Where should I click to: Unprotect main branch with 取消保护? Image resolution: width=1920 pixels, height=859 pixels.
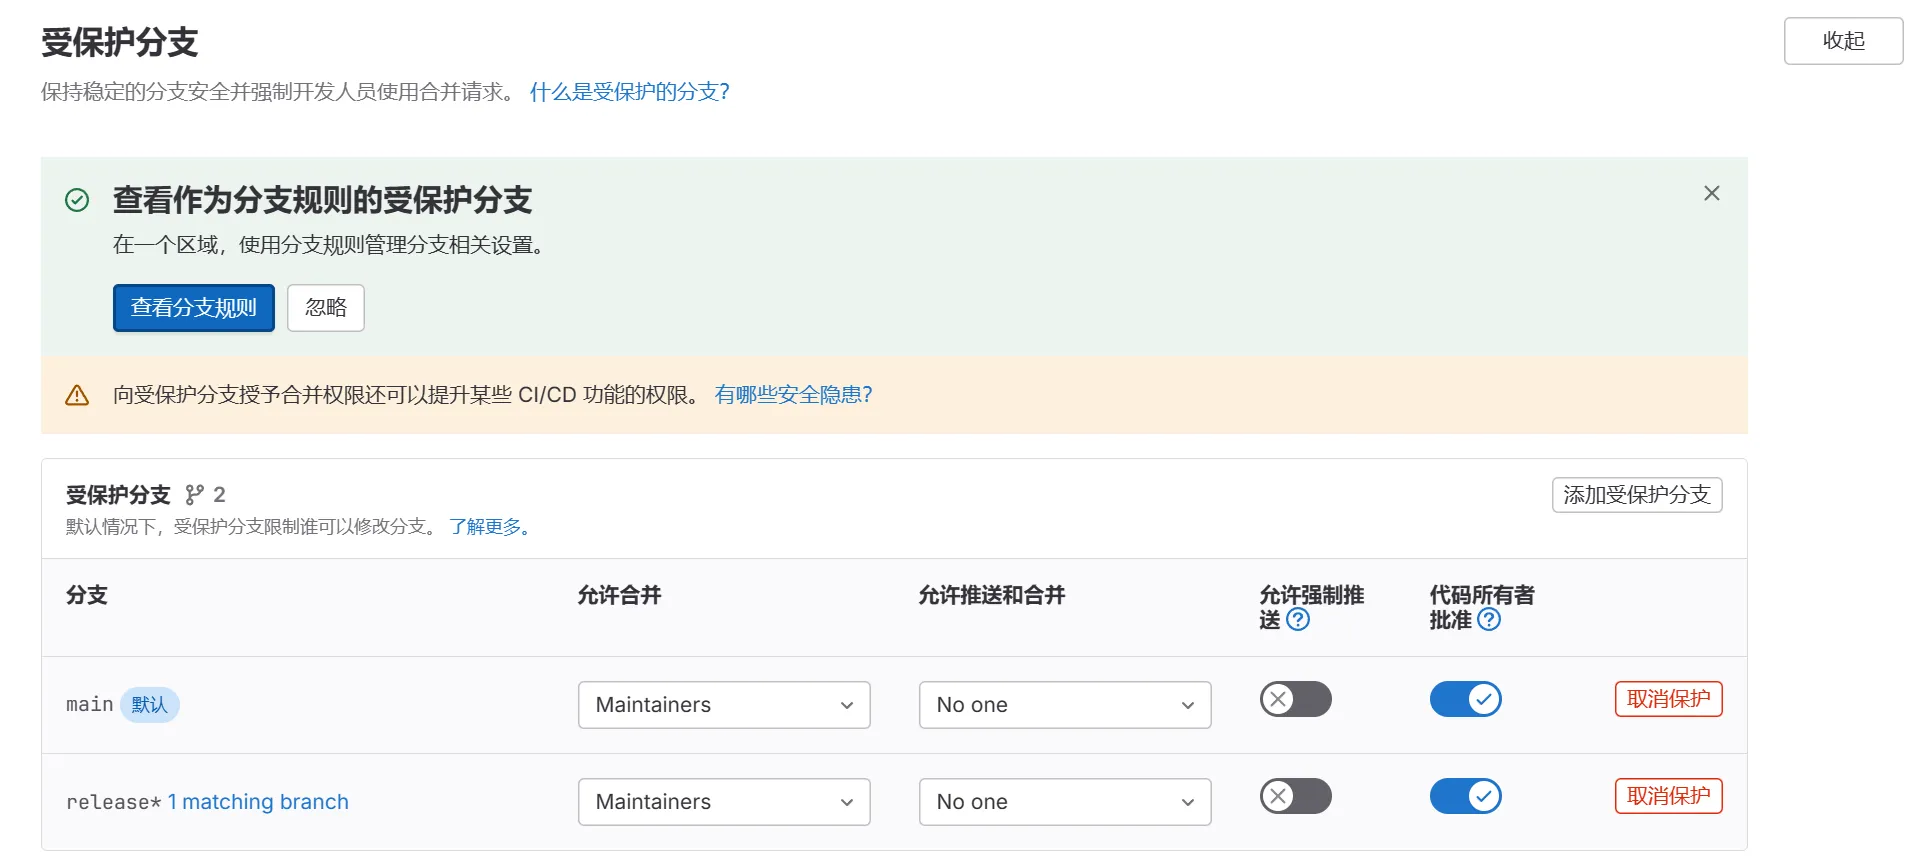[1668, 699]
